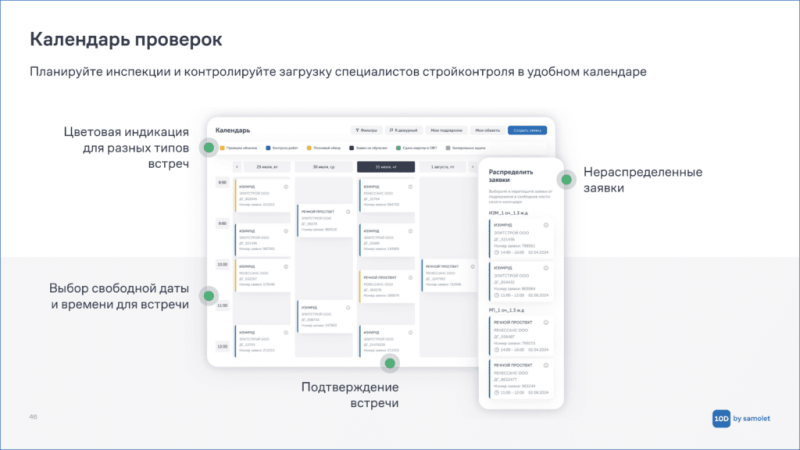
Task: Select the 29 июля, вт date header
Action: tap(267, 167)
